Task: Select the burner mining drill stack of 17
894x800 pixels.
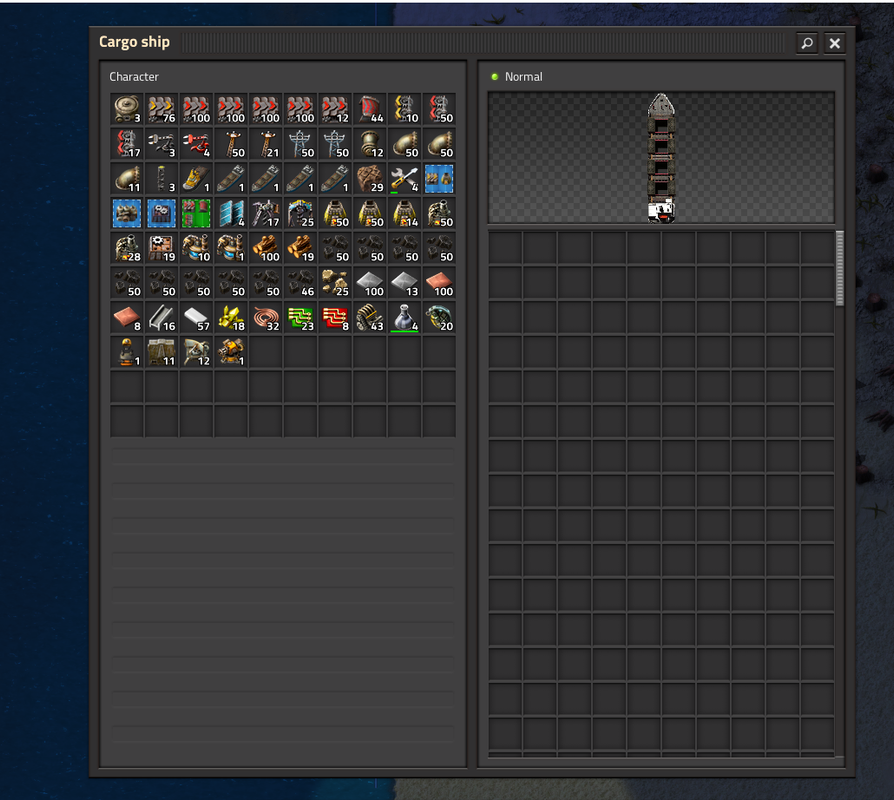Action: [265, 213]
